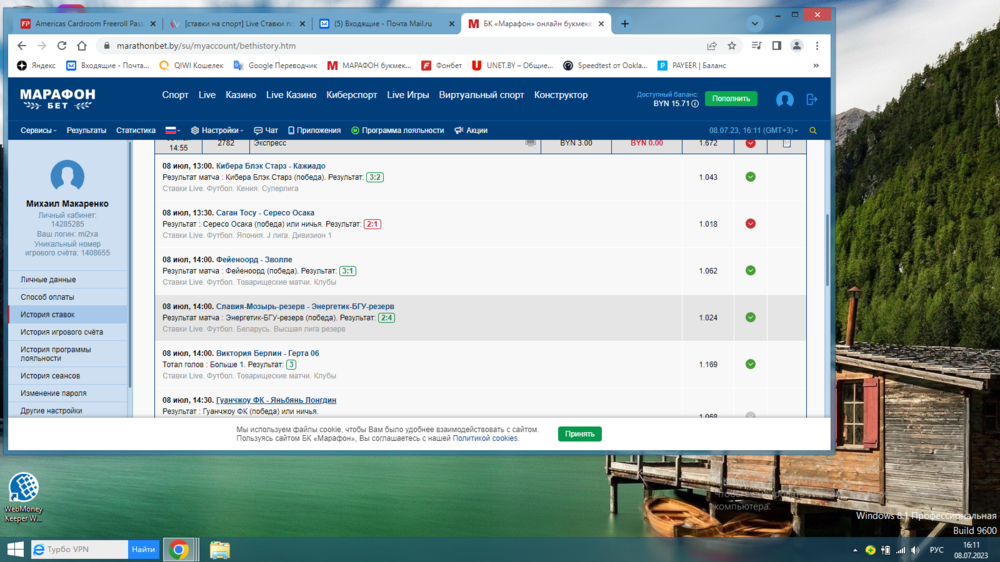The width and height of the screenshot is (1000, 562).
Task: Reload the page with the refresh icon
Action: coord(62,46)
